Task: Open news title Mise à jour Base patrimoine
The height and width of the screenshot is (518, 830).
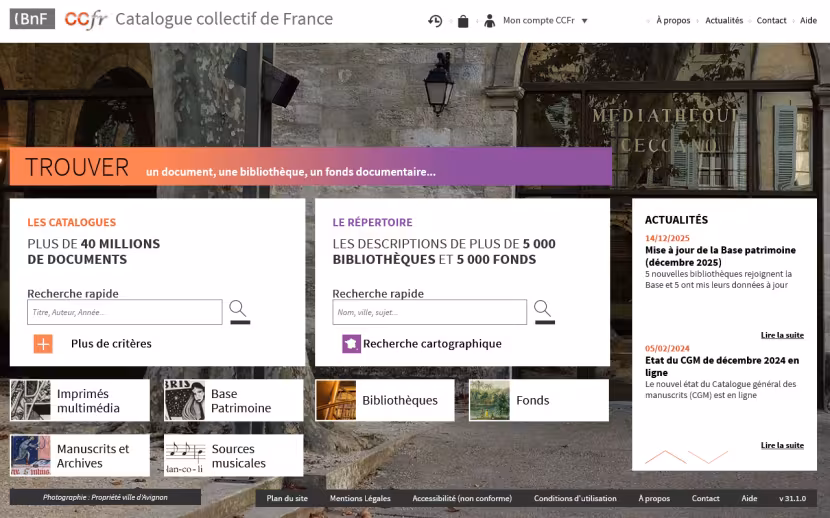Action: pyautogui.click(x=720, y=256)
